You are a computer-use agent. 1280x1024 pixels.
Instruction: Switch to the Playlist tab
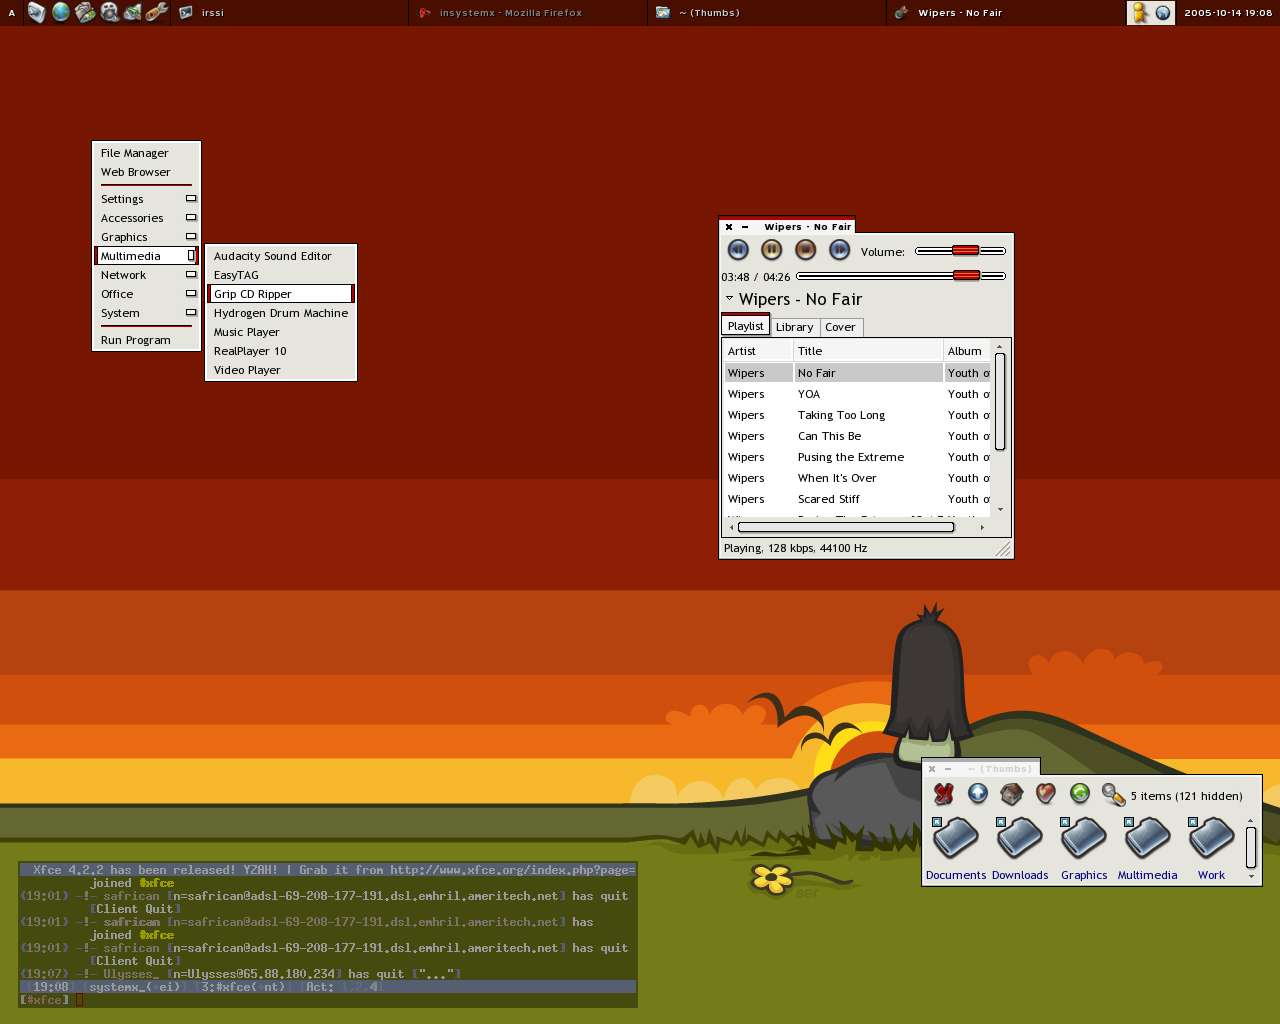[746, 326]
